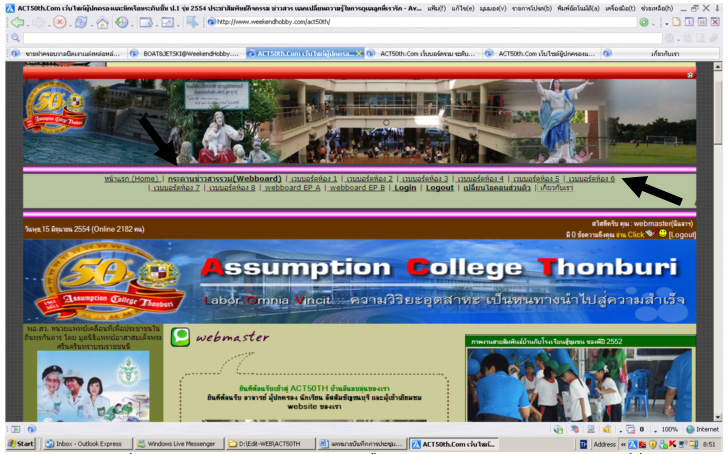Click the Logout link in site menu
The height and width of the screenshot is (454, 728).
click(439, 188)
